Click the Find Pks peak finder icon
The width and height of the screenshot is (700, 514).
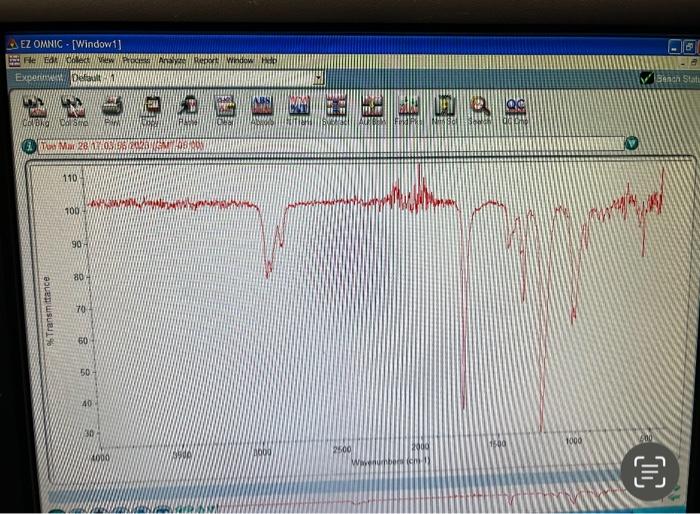tap(408, 111)
